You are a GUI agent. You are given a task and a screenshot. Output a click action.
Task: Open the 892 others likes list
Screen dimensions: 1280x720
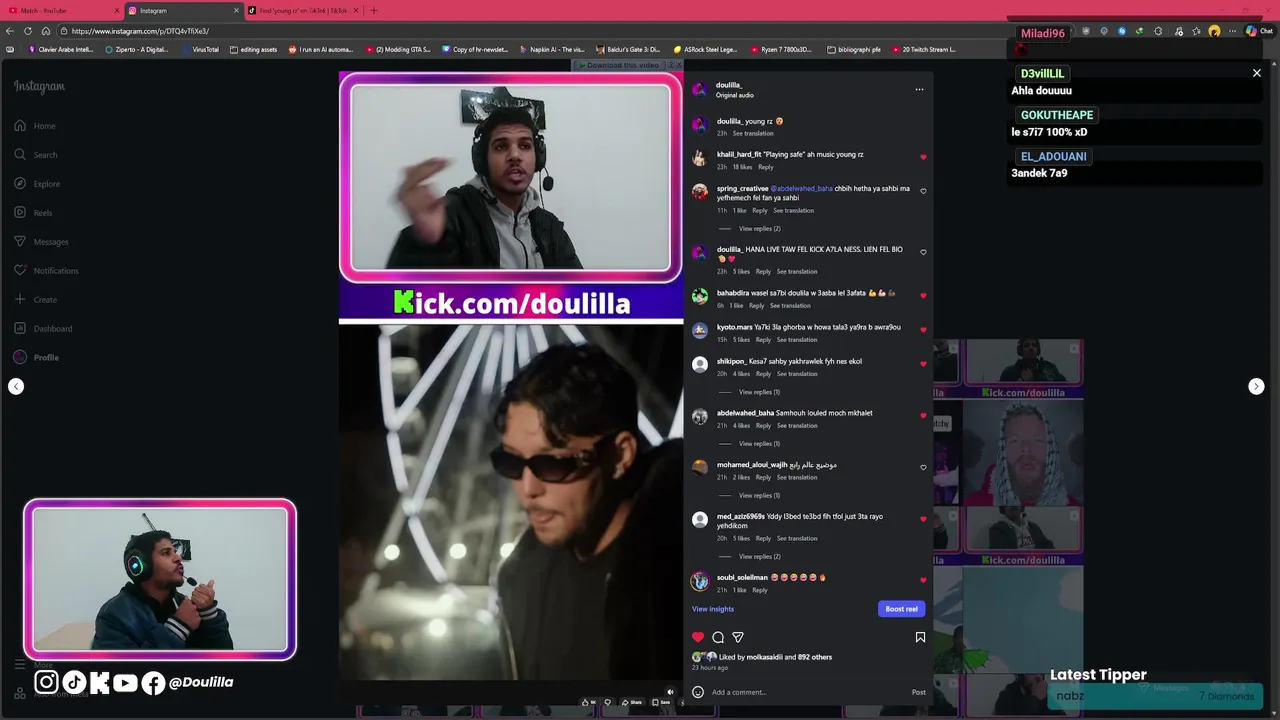(815, 657)
